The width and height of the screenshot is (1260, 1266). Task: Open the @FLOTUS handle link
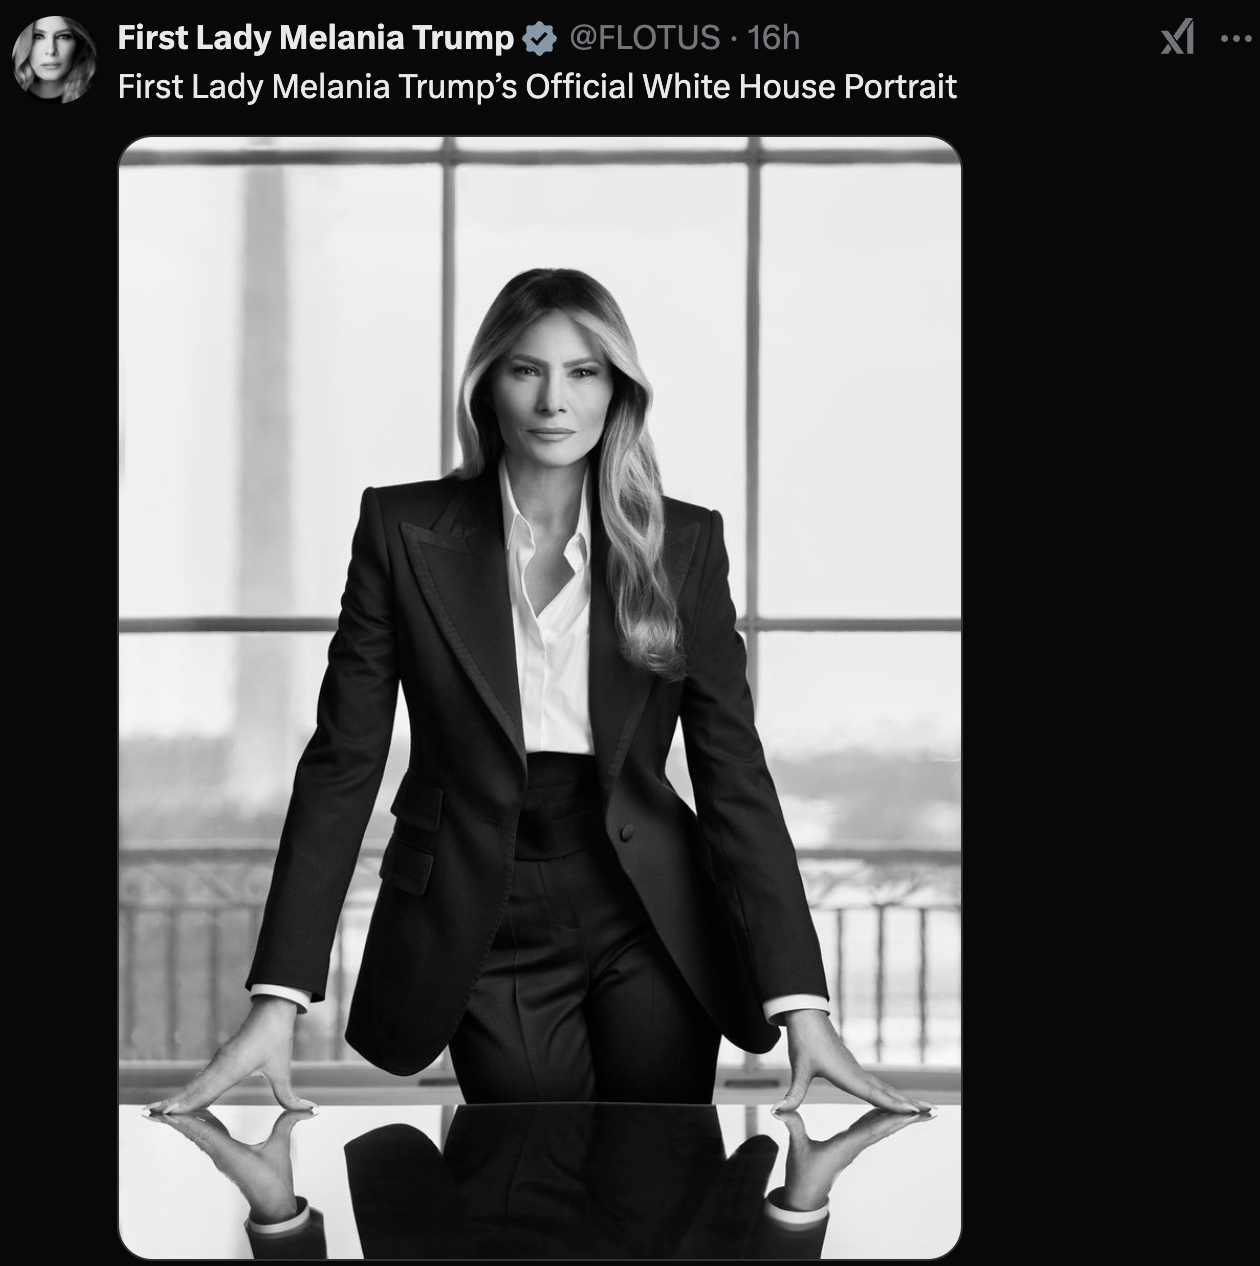[644, 38]
